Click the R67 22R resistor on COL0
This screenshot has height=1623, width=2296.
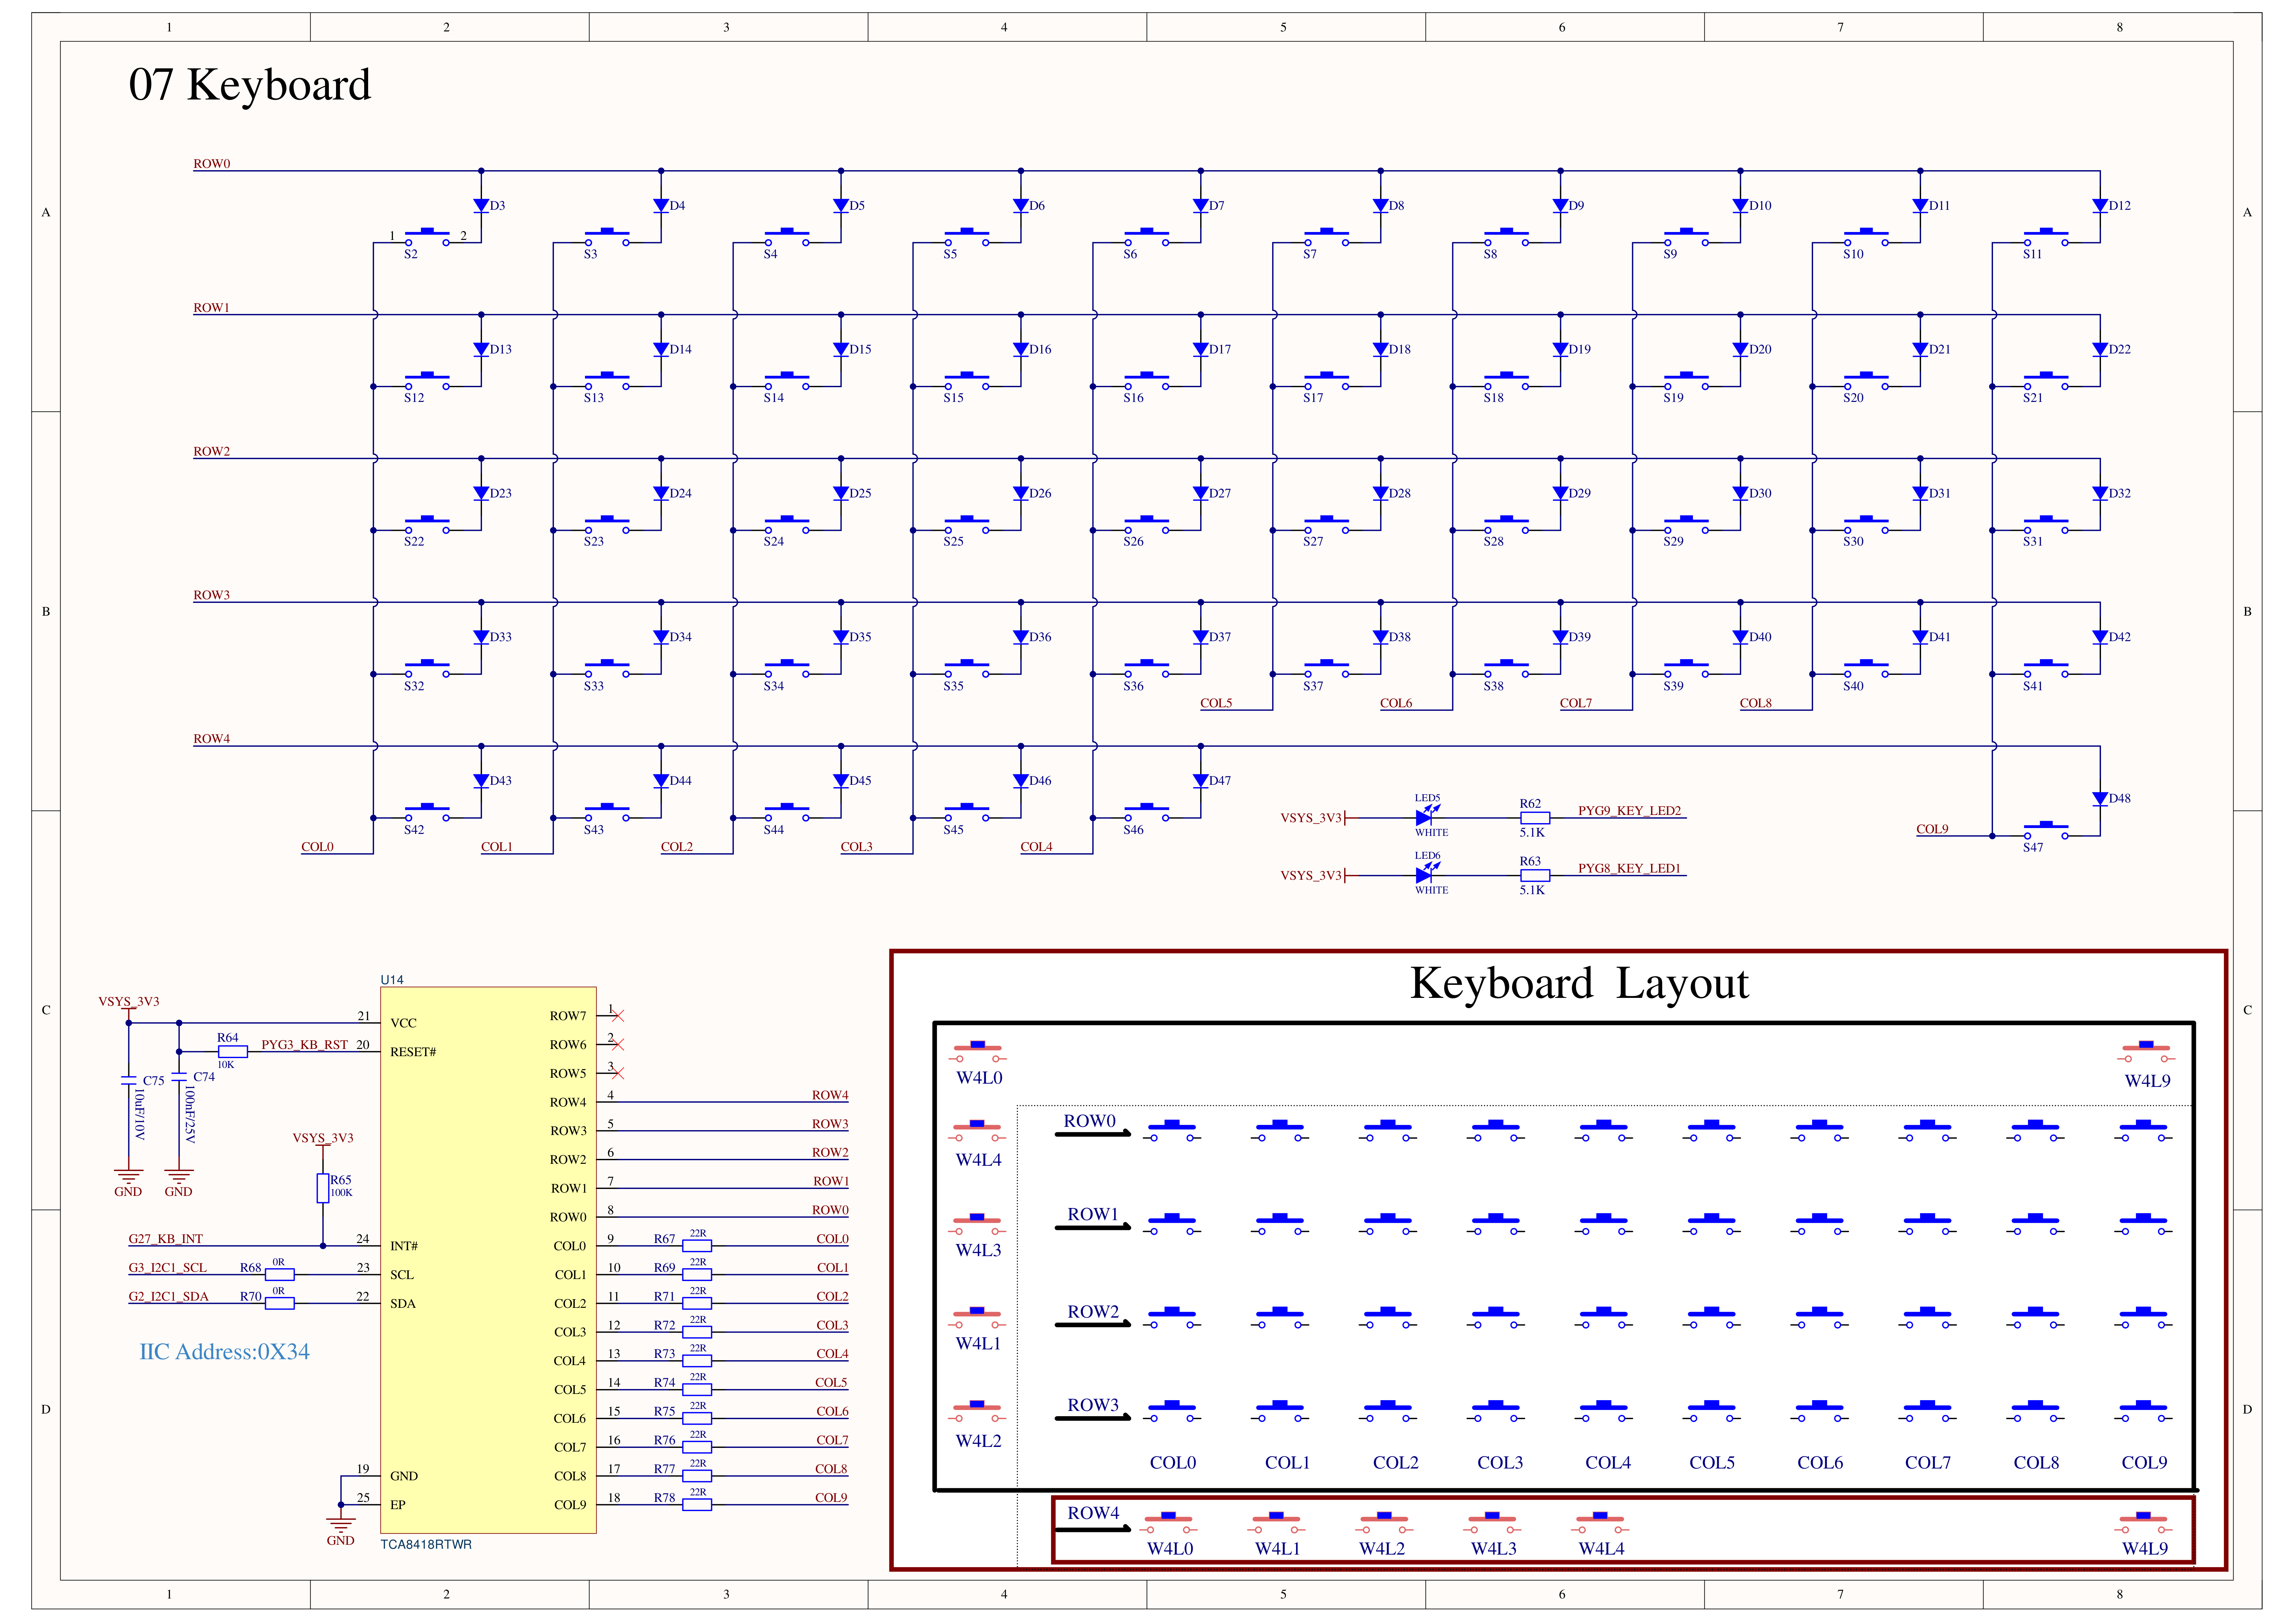[697, 1246]
